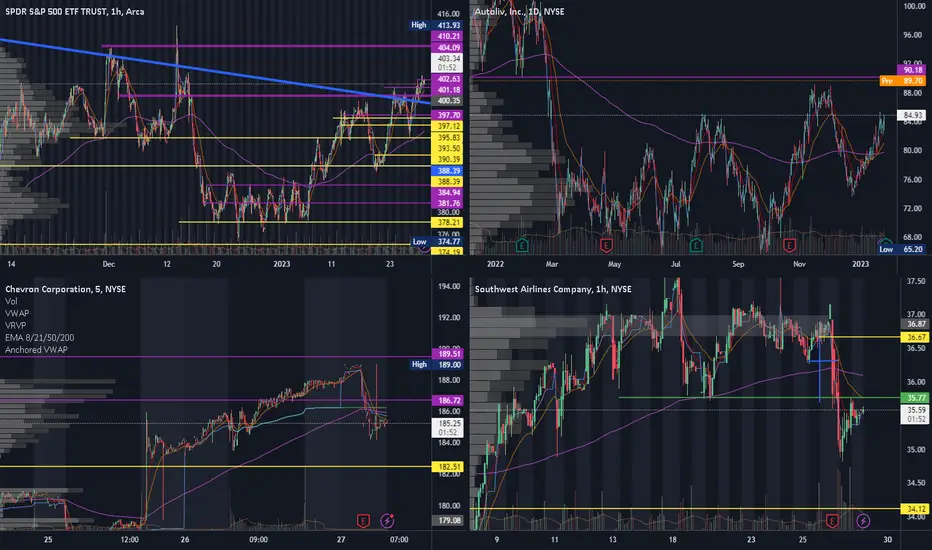Click the 182.51 yellow label on Chevron chart
Screen dimensions: 932x550
tap(448, 467)
